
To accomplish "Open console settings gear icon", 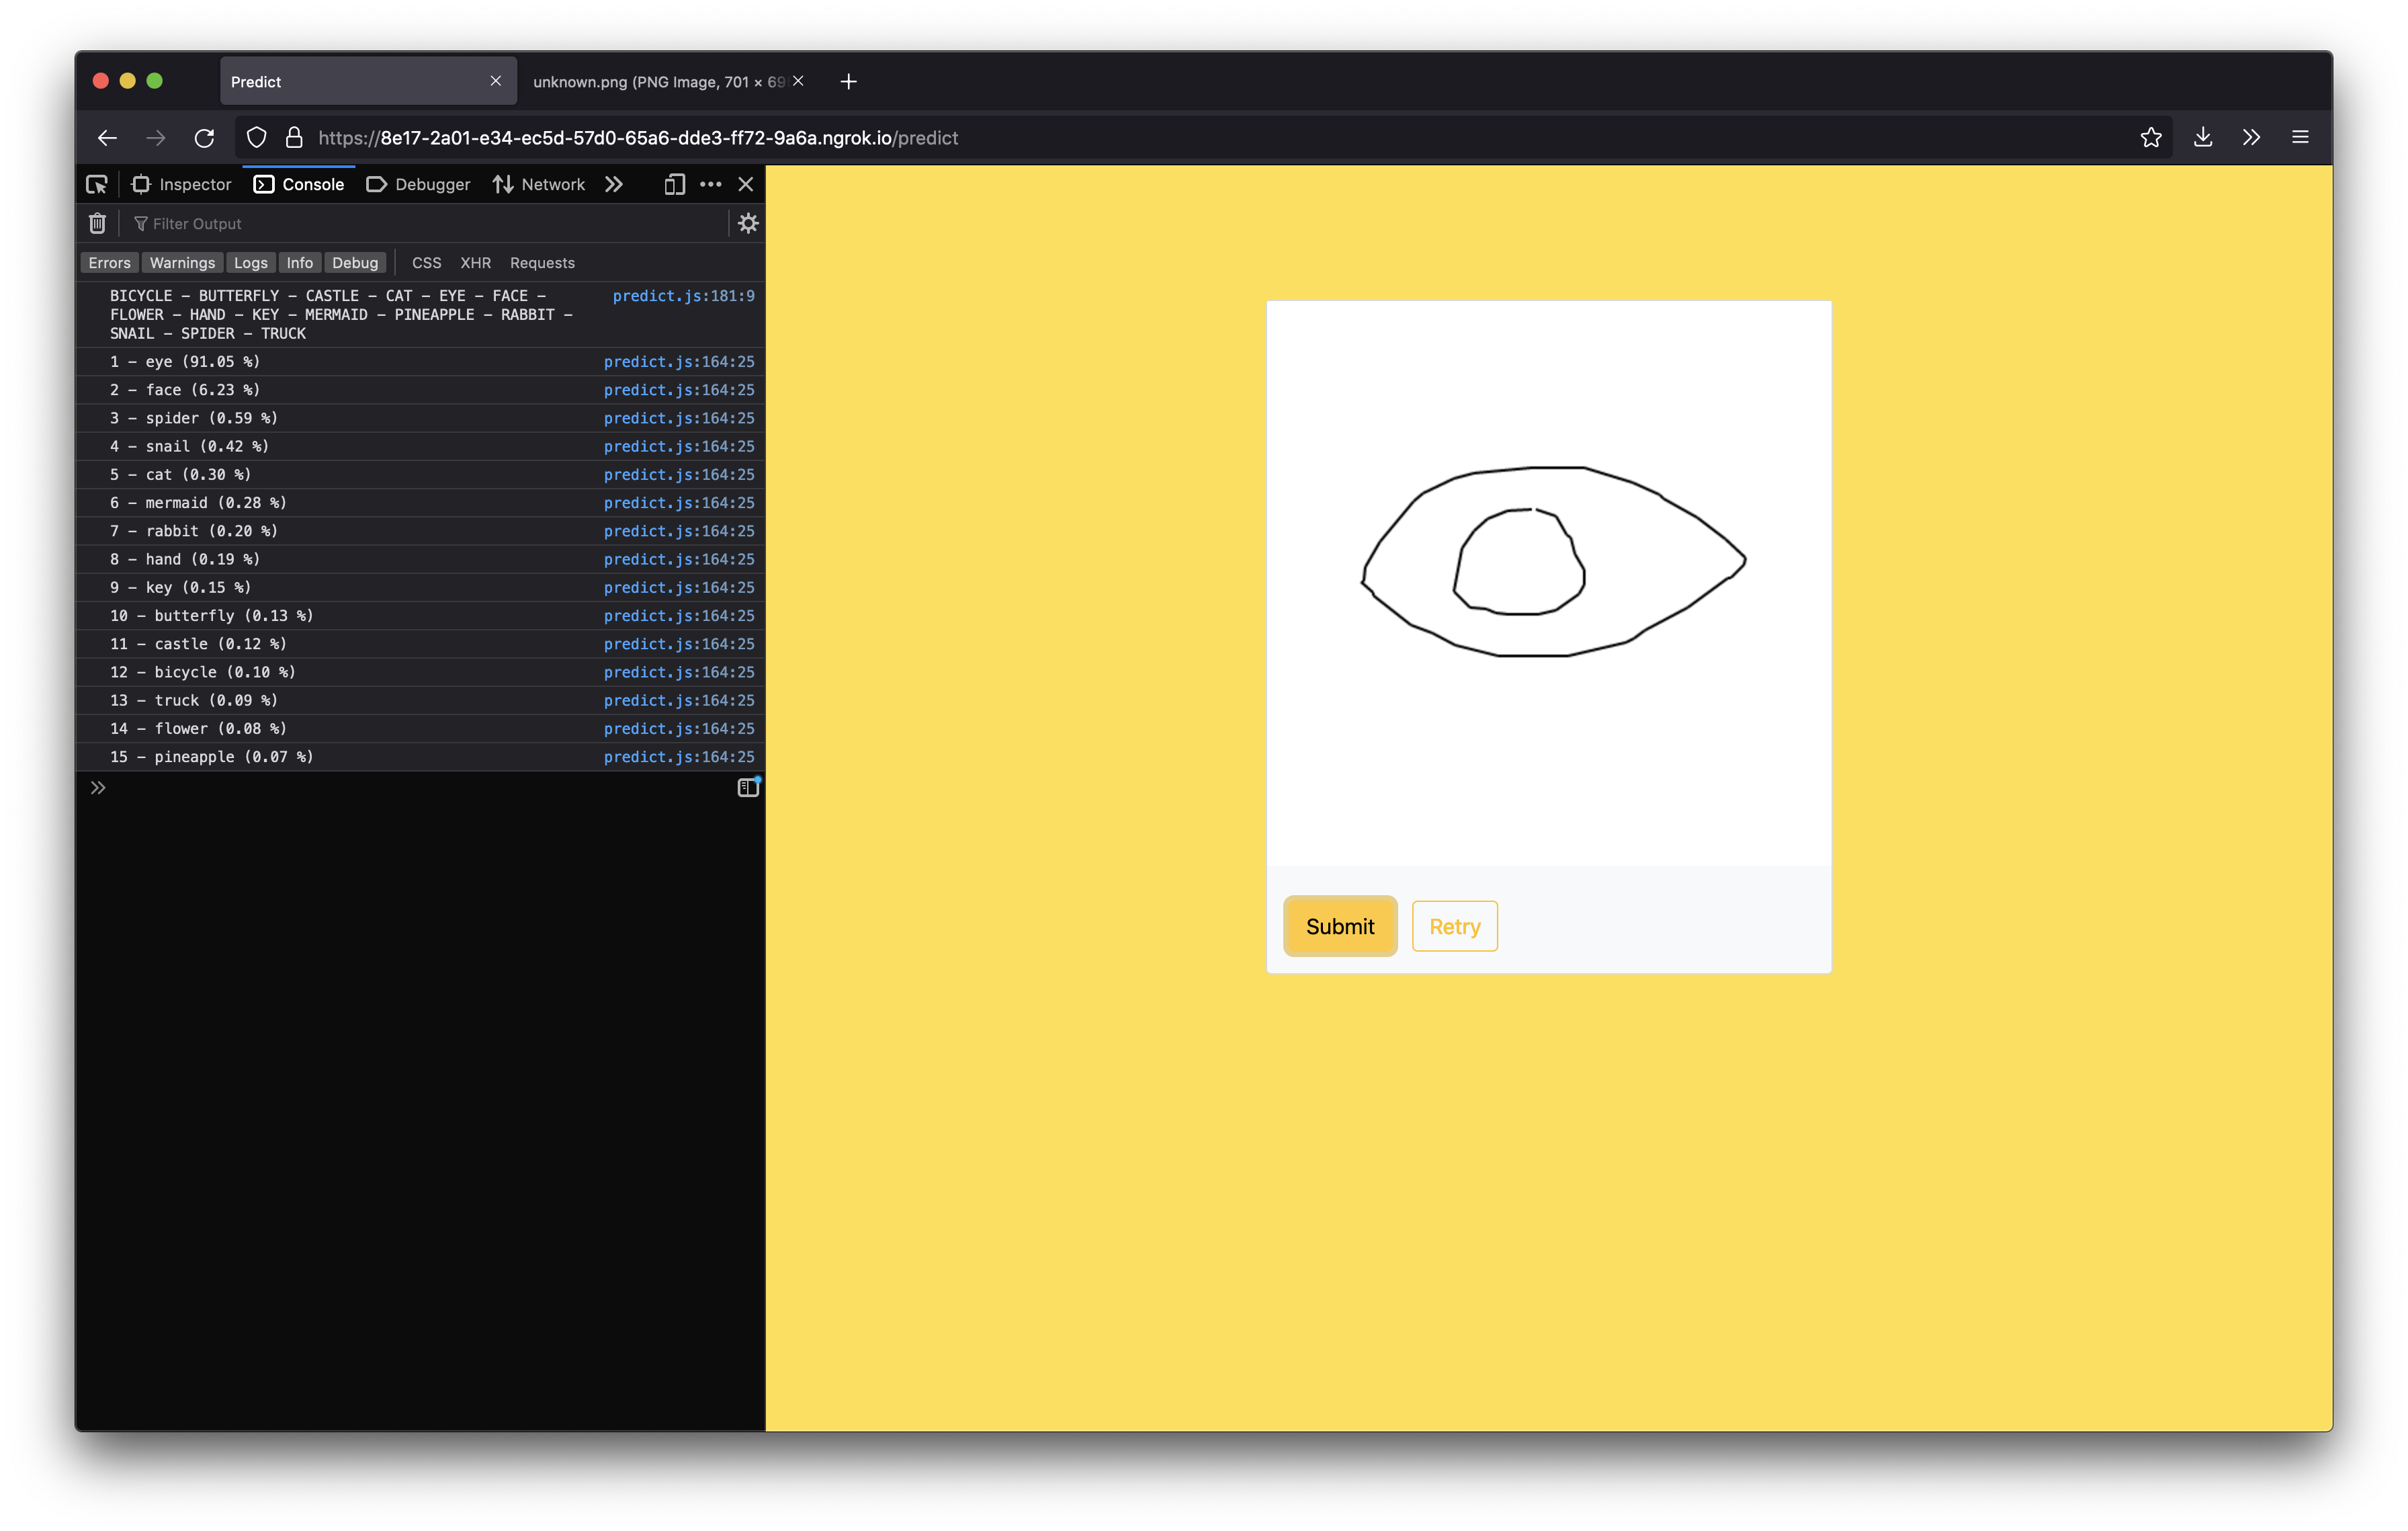I will 748,223.
